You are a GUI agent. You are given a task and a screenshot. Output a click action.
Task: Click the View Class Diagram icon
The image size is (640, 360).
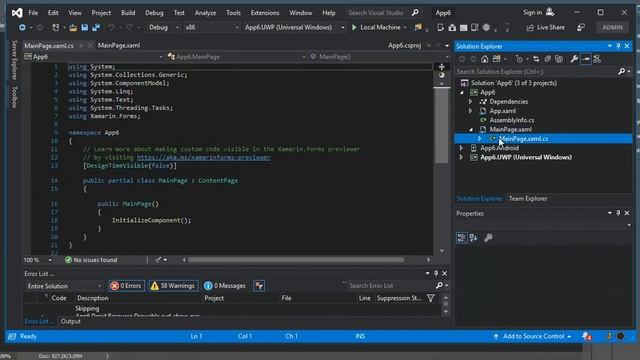point(597,59)
